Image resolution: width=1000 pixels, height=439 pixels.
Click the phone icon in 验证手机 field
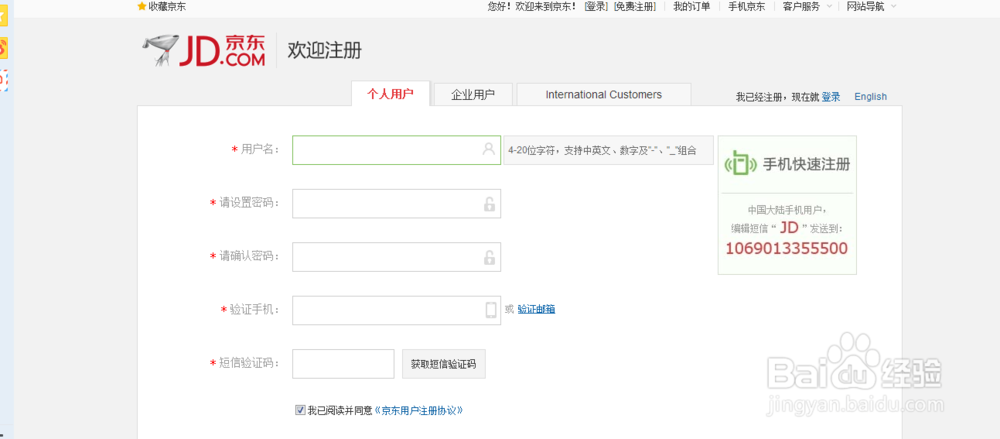[490, 310]
